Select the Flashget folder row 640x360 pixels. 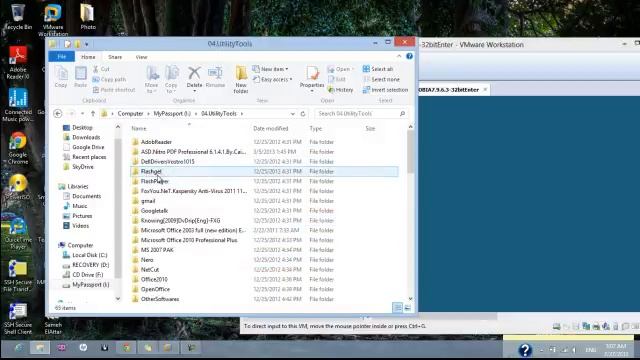point(264,171)
